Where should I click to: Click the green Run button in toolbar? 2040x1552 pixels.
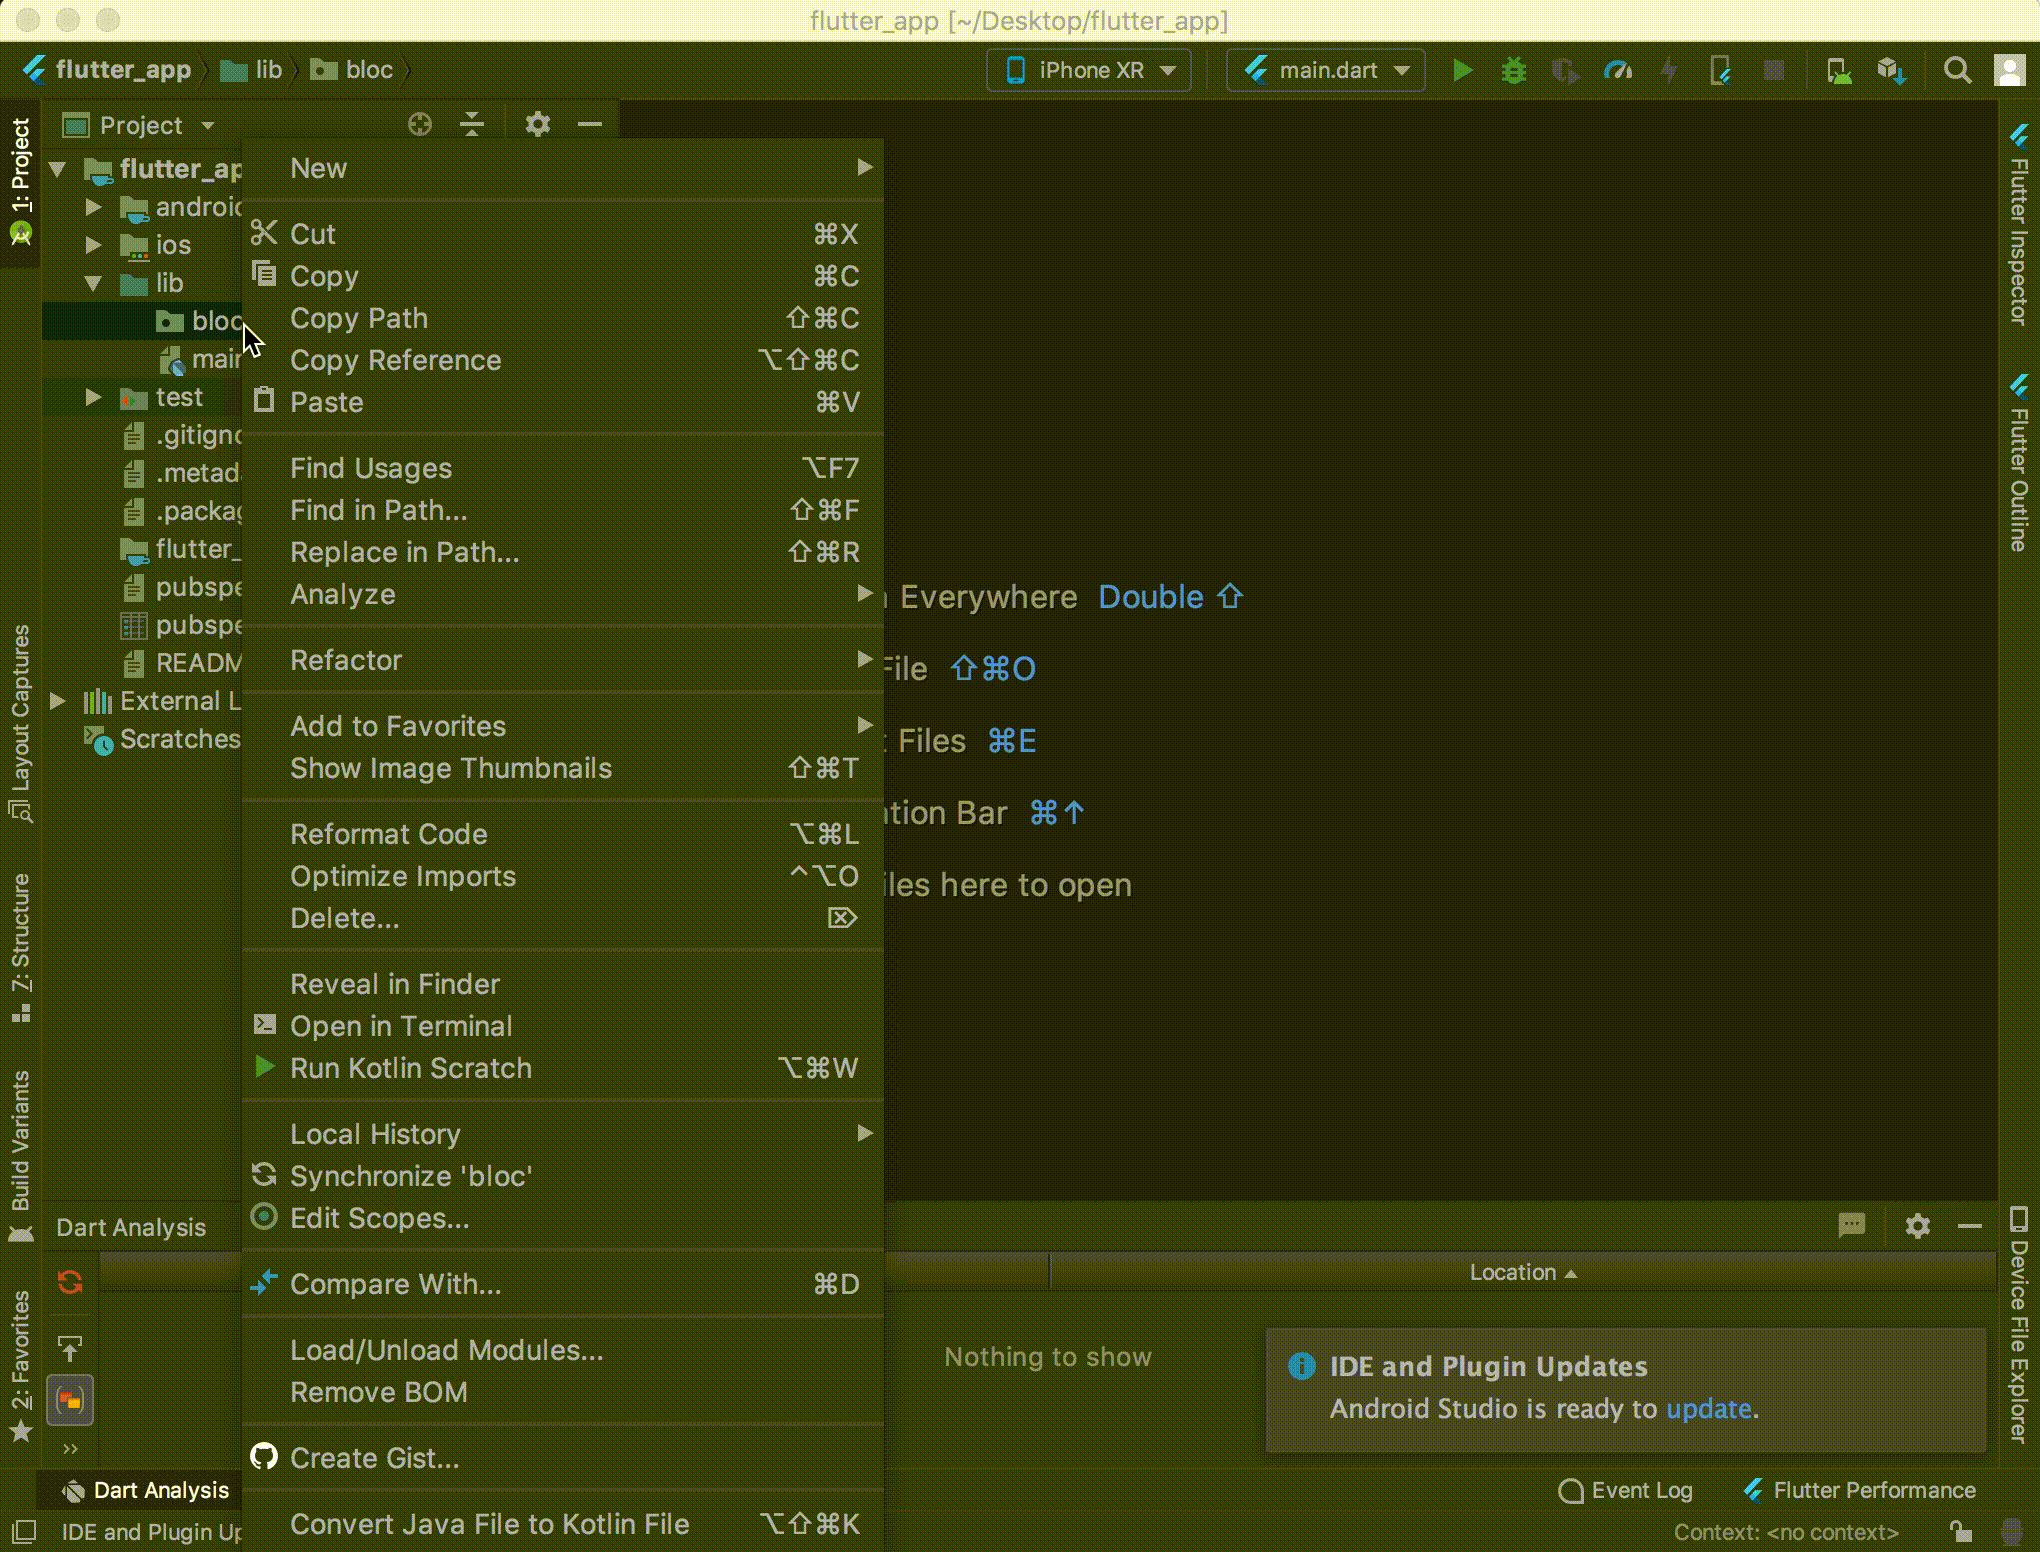point(1462,70)
